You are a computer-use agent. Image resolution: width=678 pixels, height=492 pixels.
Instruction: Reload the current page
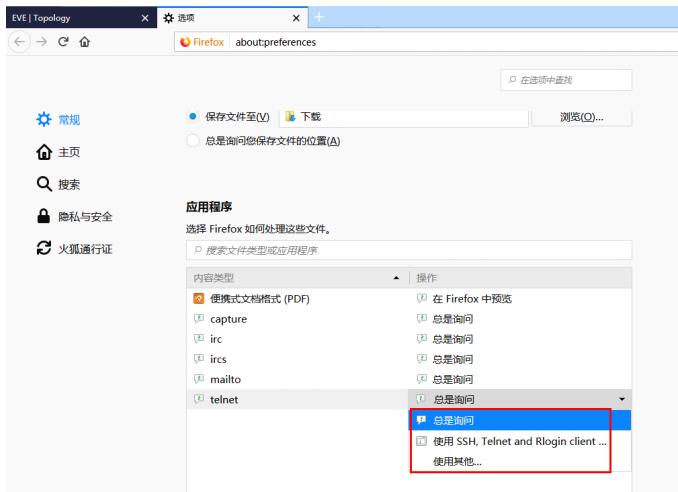pyautogui.click(x=64, y=42)
